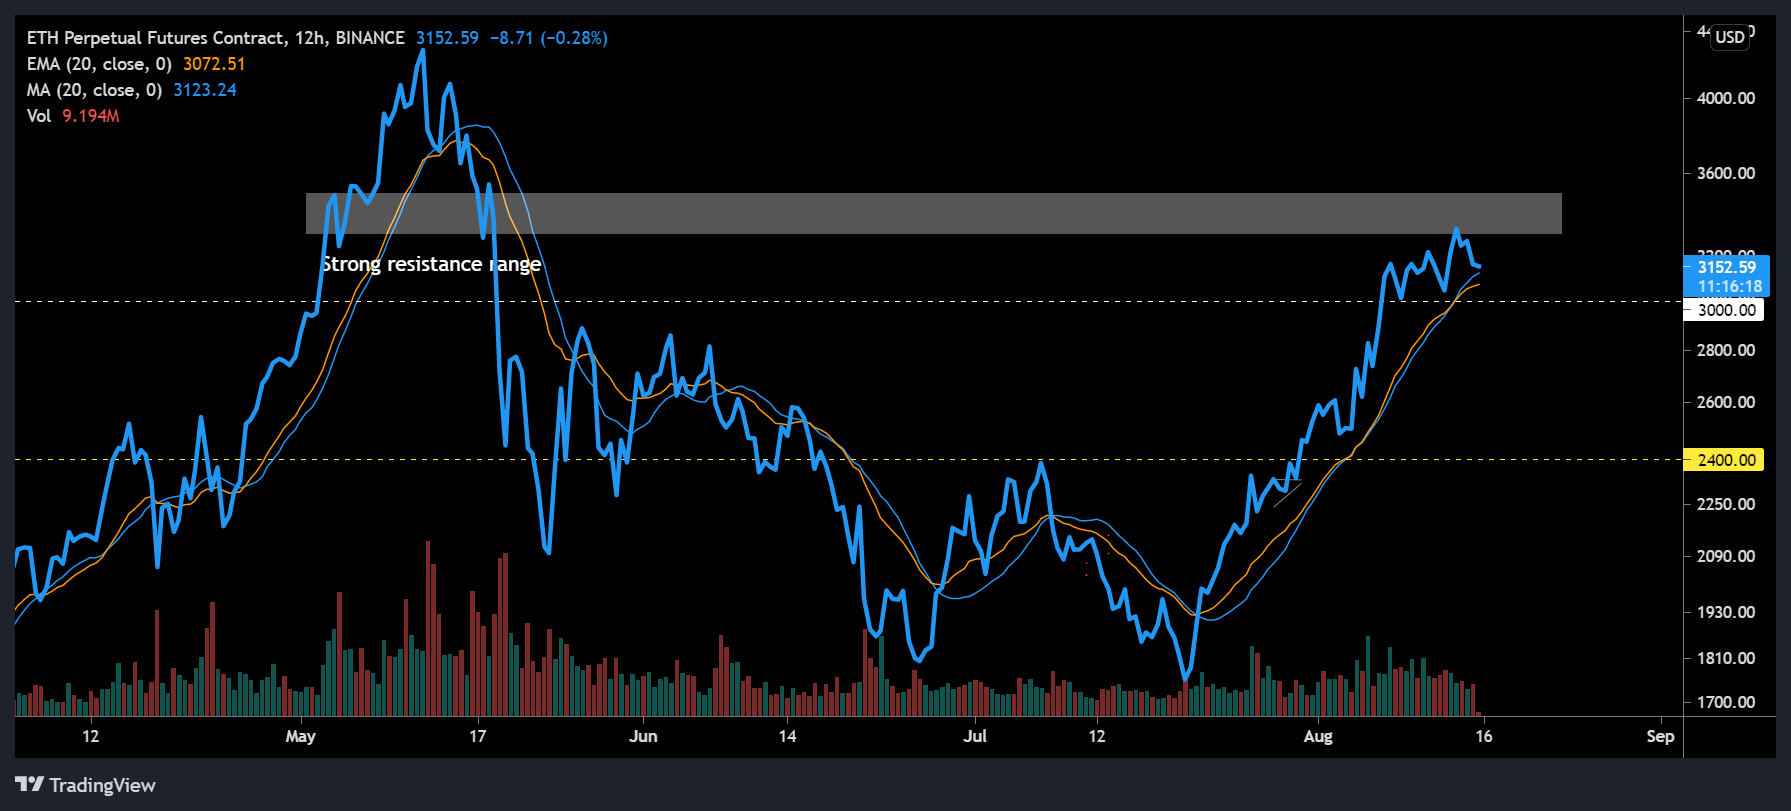Click the 1700.00 price axis label

tap(1725, 702)
